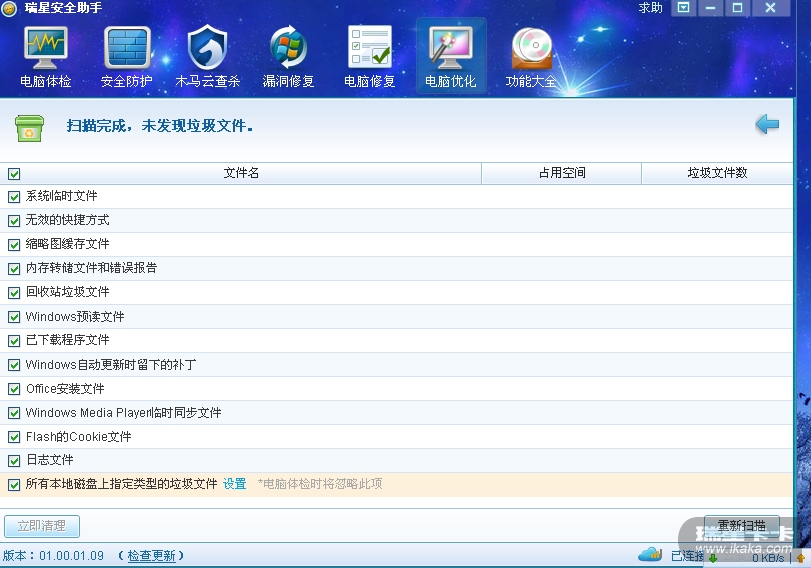Uncheck the 回收站垃圾文件 checkbox
The width and height of the screenshot is (811, 568).
[14, 293]
